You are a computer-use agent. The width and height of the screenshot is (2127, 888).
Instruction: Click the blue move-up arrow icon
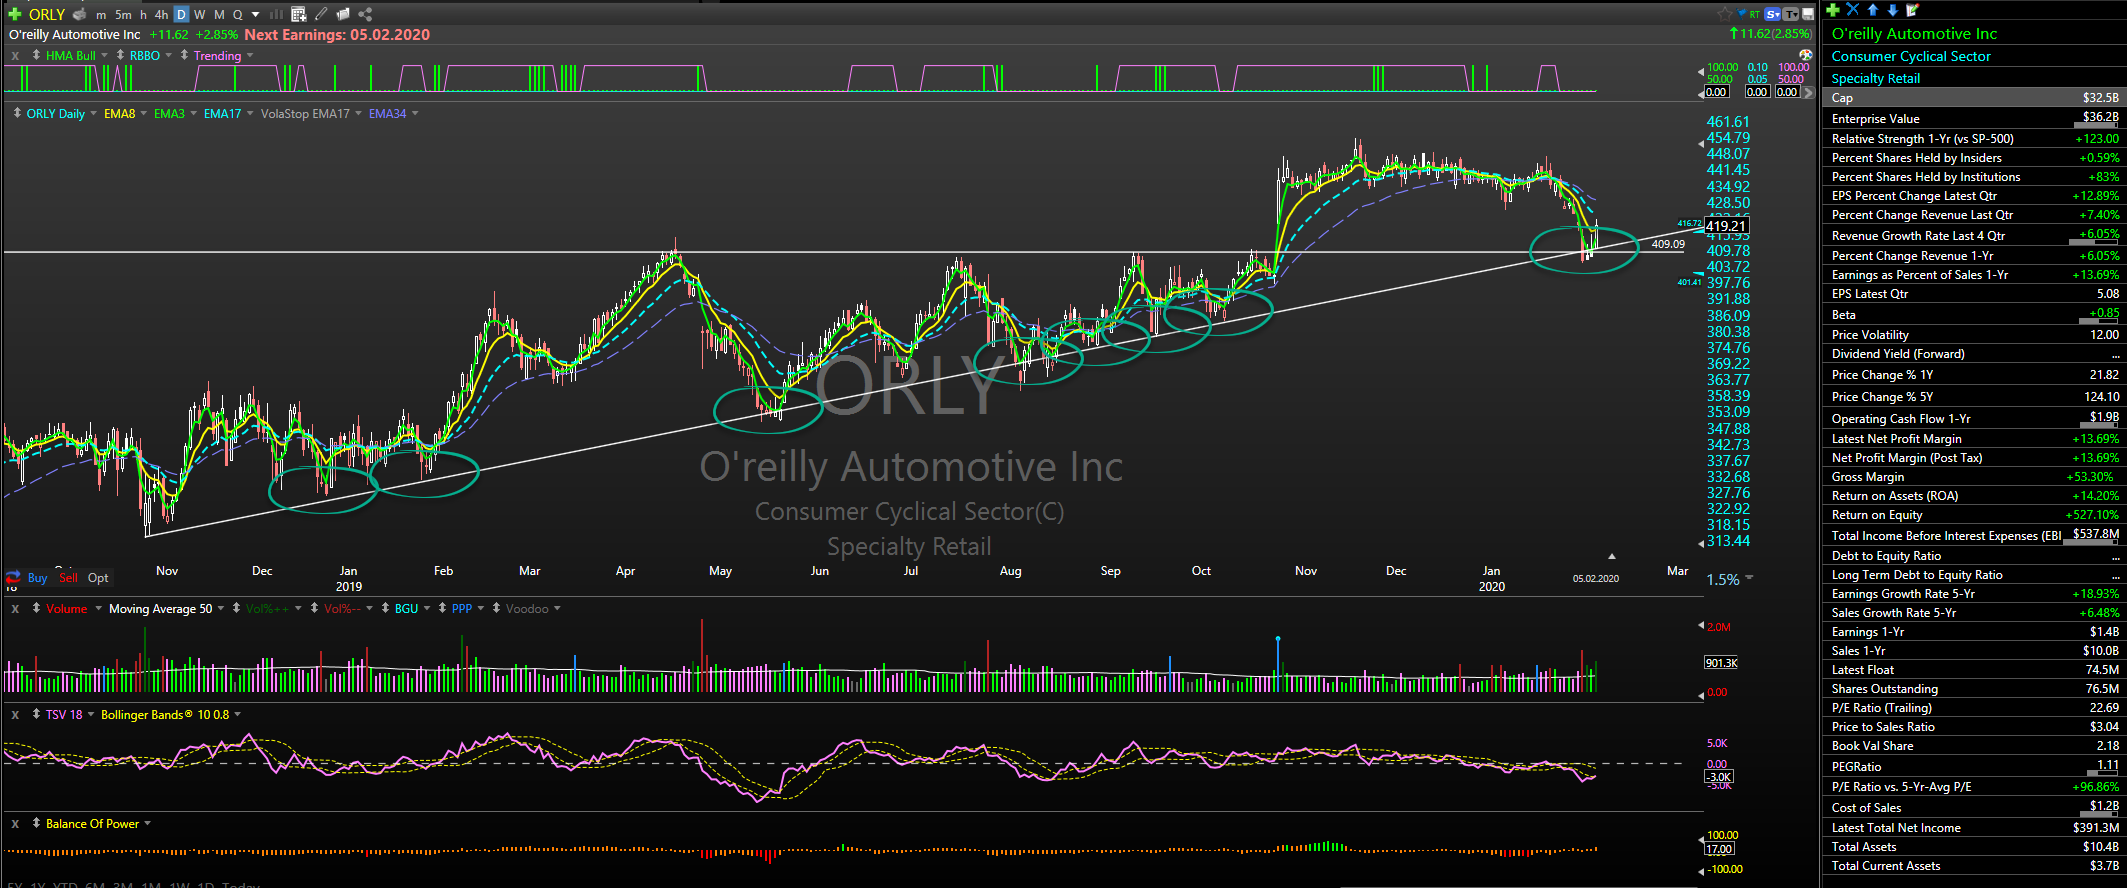tap(1872, 10)
